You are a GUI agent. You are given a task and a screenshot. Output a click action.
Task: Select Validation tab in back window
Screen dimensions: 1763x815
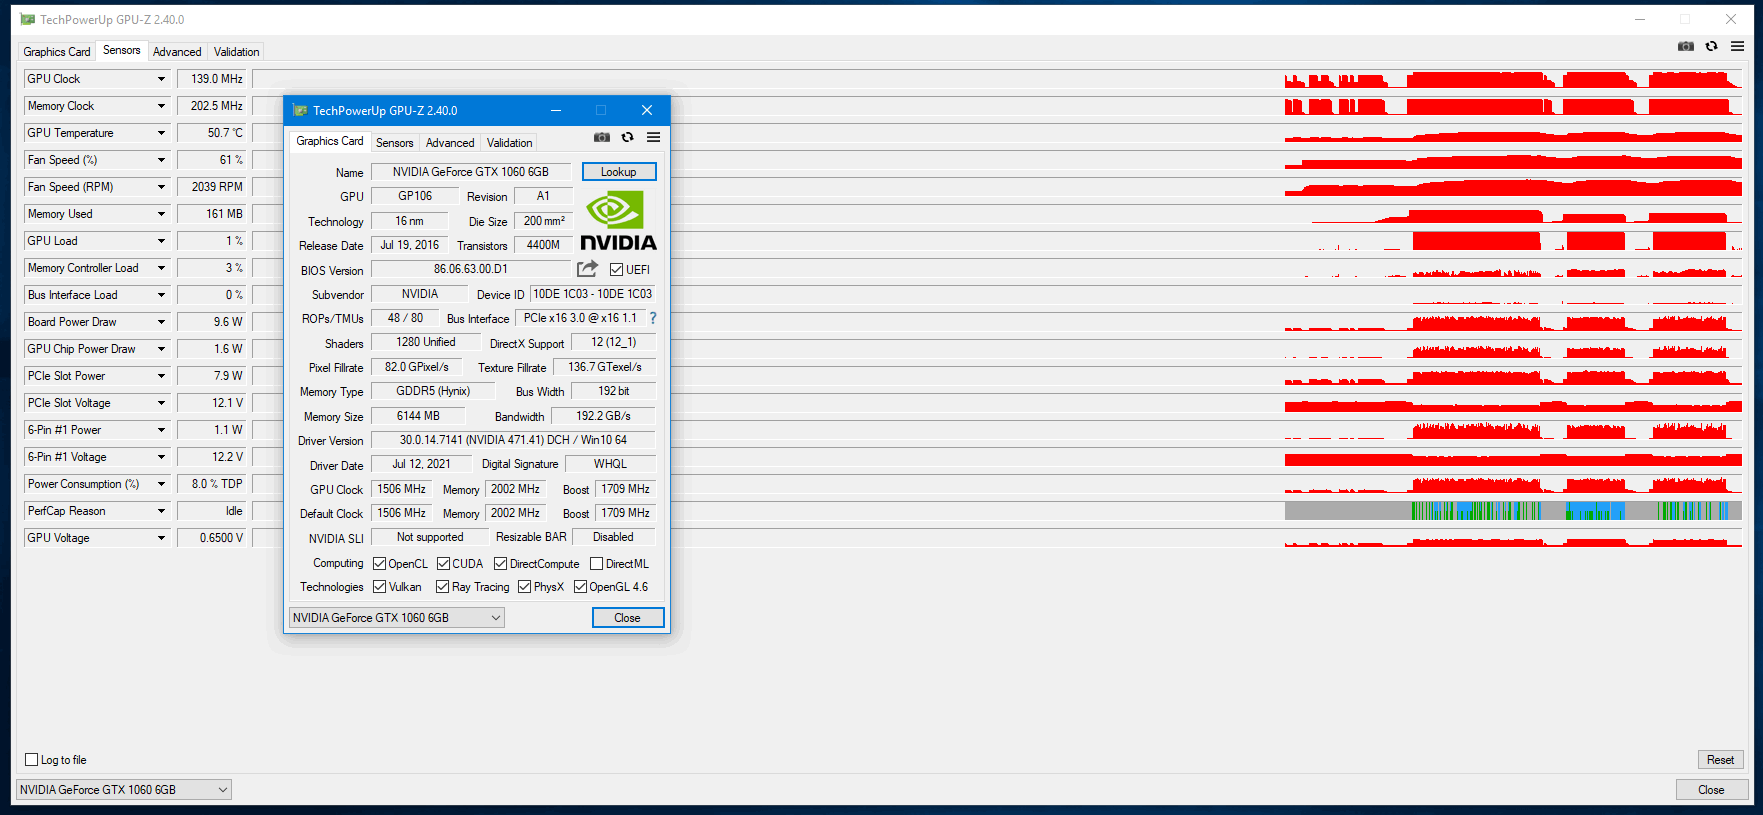point(236,52)
